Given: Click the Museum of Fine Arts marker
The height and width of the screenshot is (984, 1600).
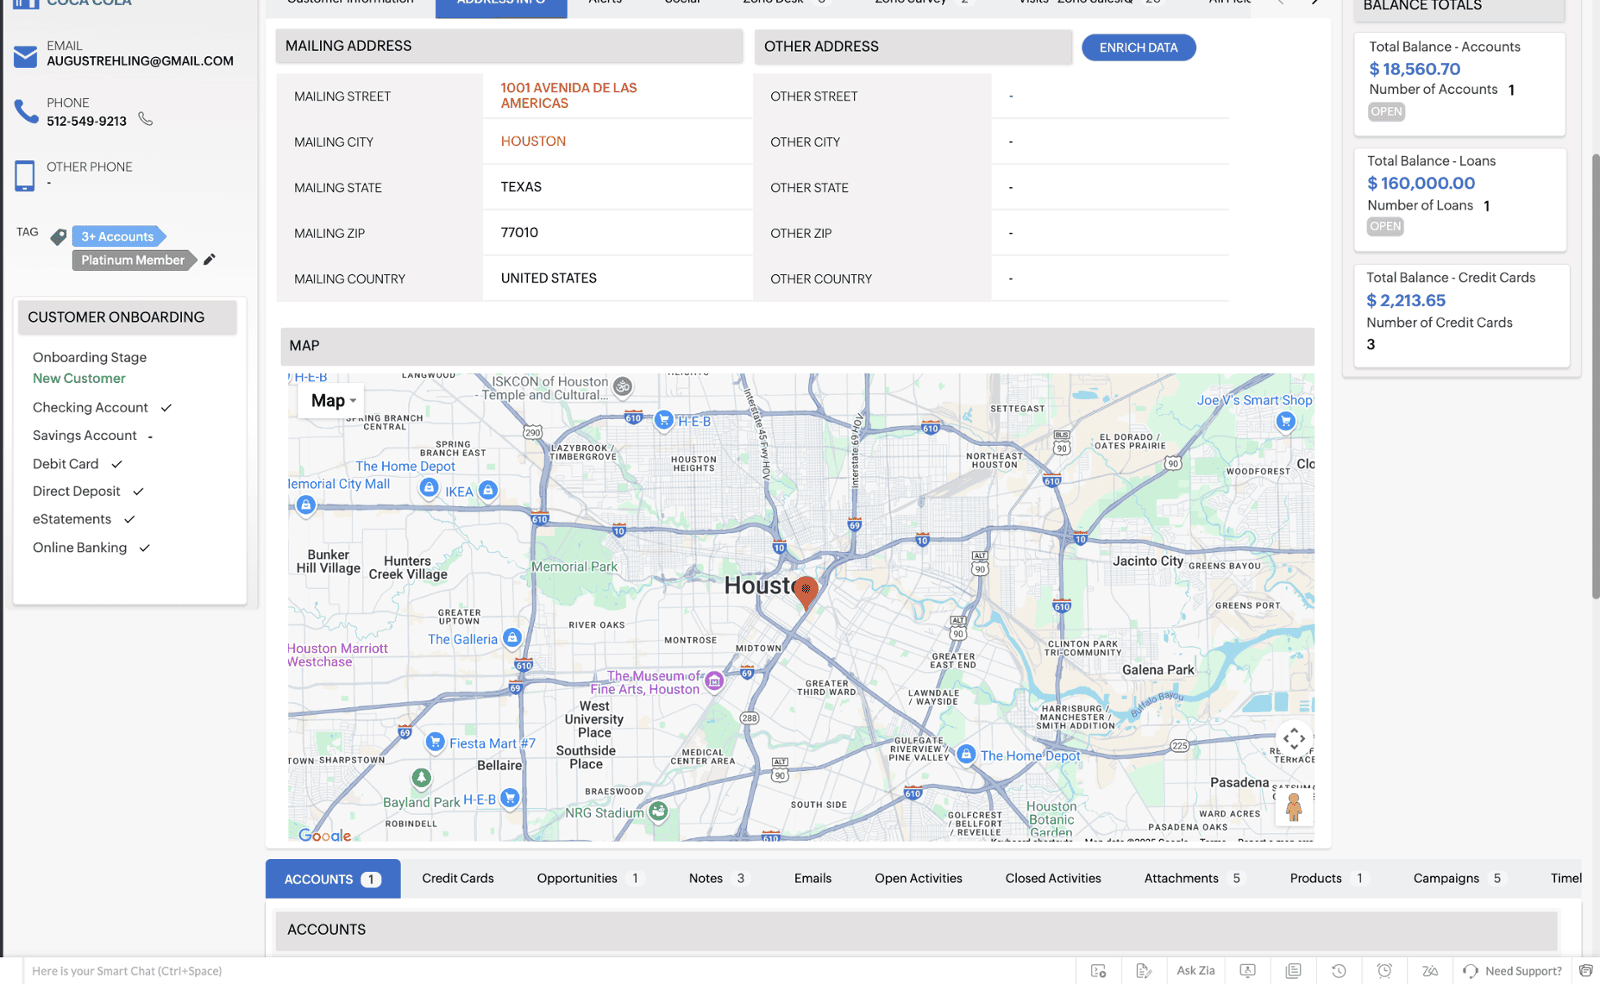Looking at the screenshot, I should click(714, 681).
